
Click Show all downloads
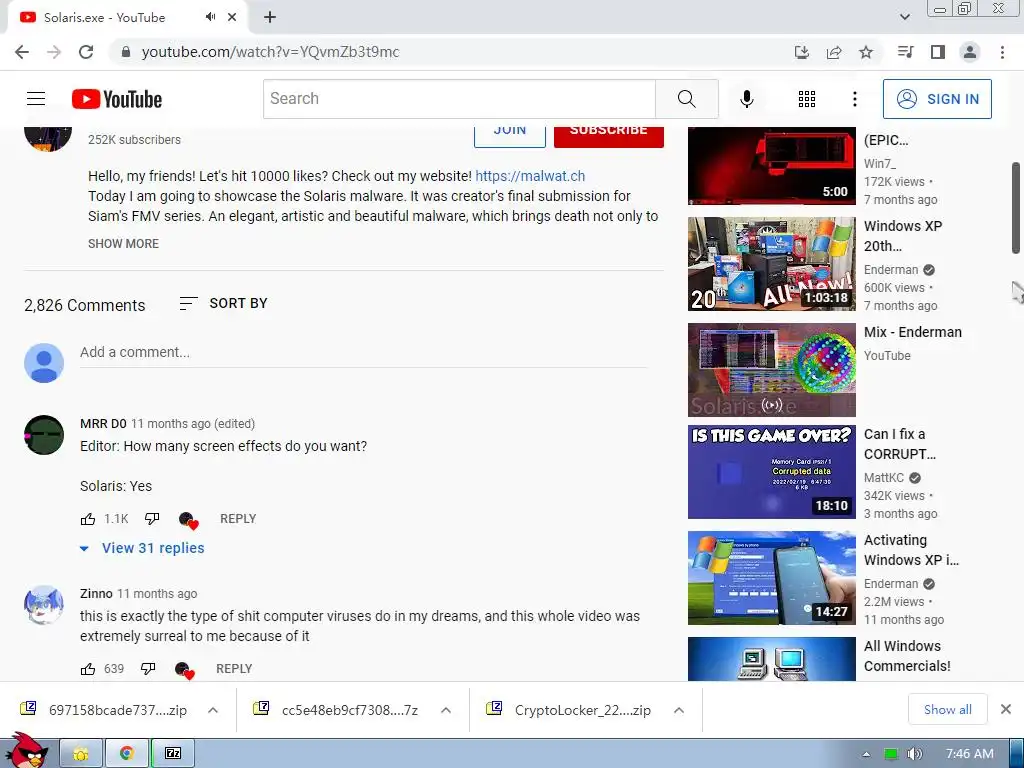948,710
